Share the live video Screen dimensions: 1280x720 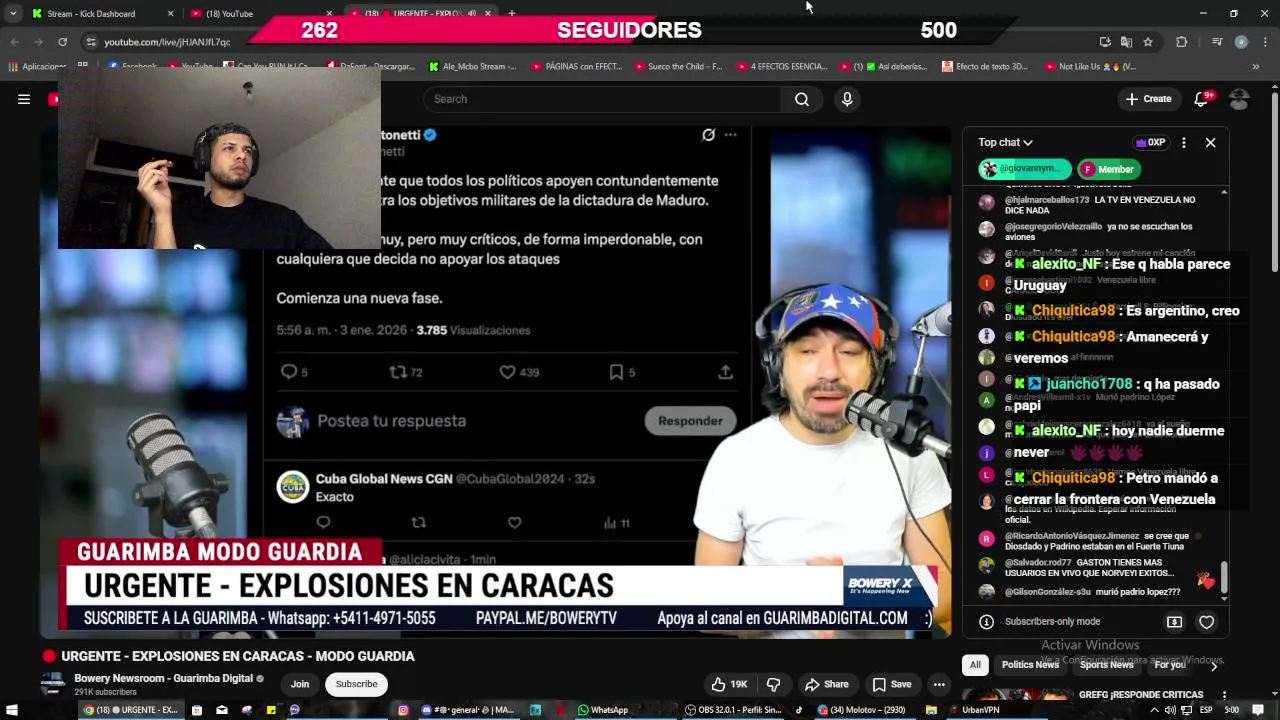(827, 684)
